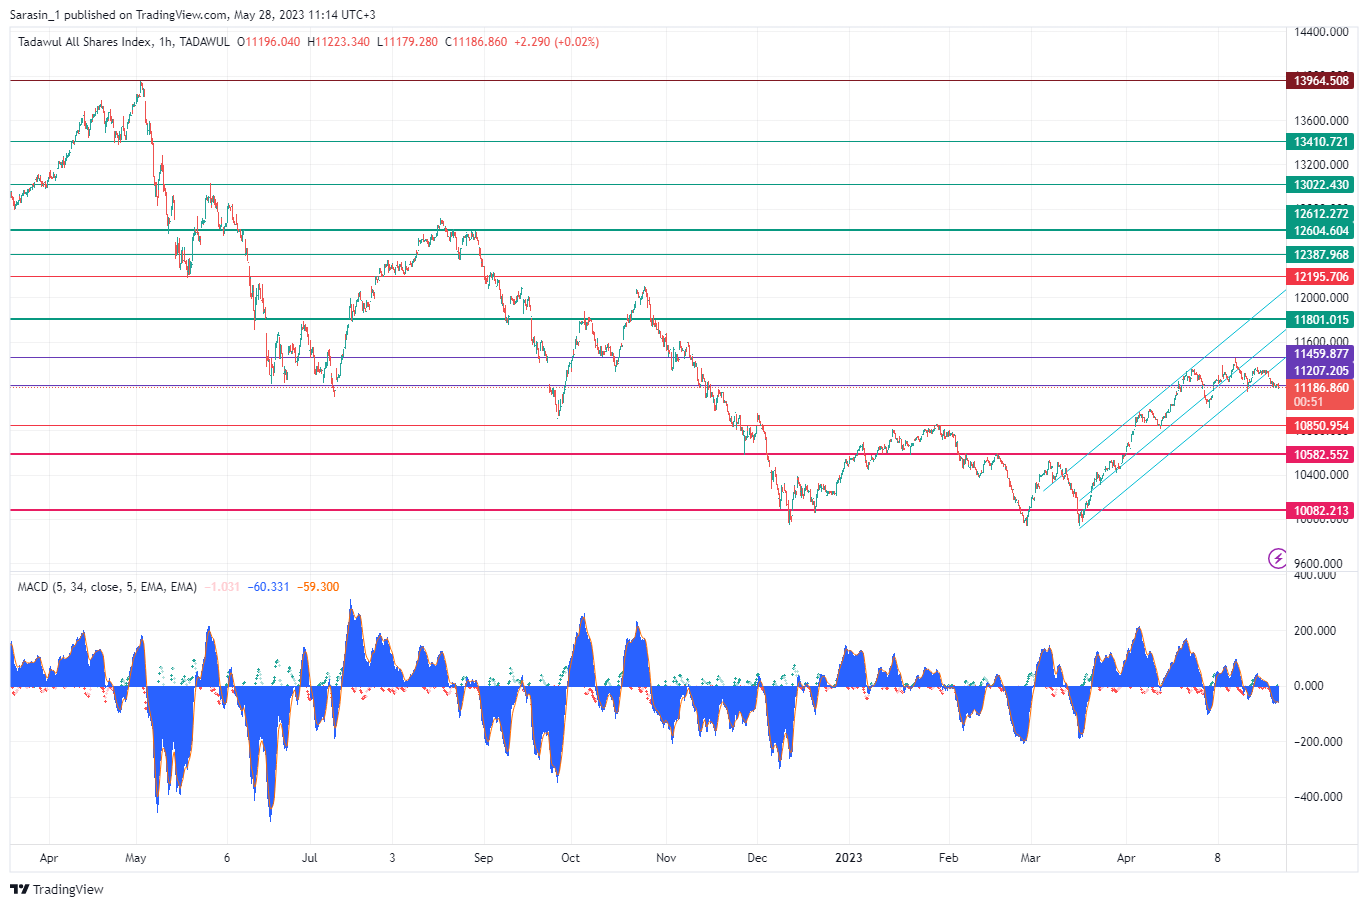The image size is (1368, 907).
Task: Click the Nov label on the time axis
Action: coord(666,858)
